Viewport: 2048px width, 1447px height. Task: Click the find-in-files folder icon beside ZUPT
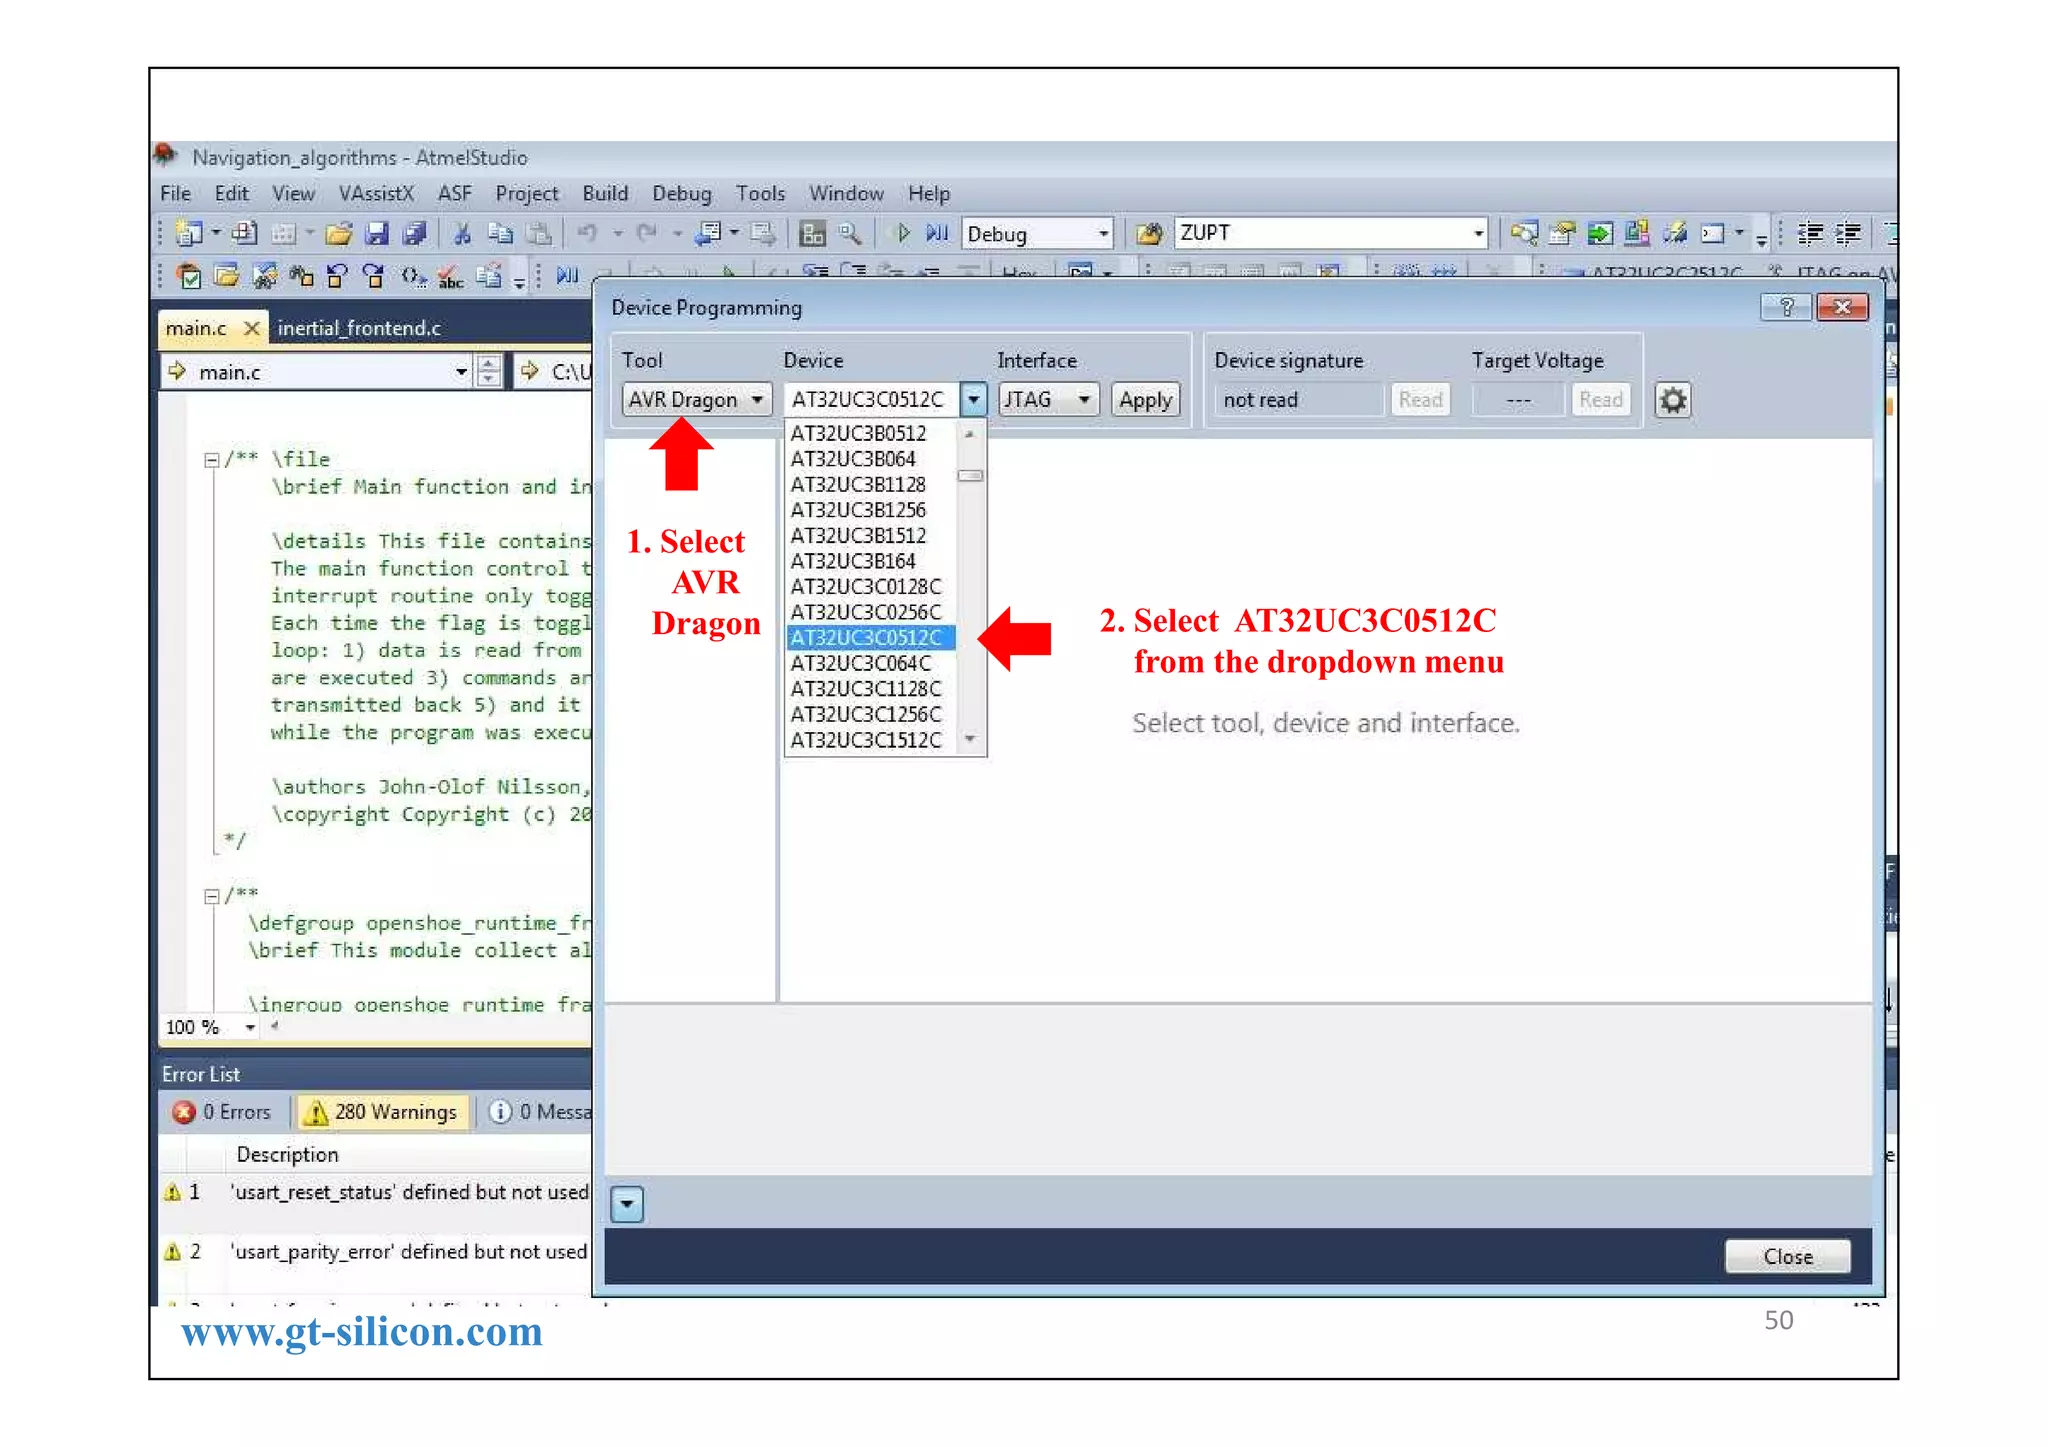pos(1149,234)
